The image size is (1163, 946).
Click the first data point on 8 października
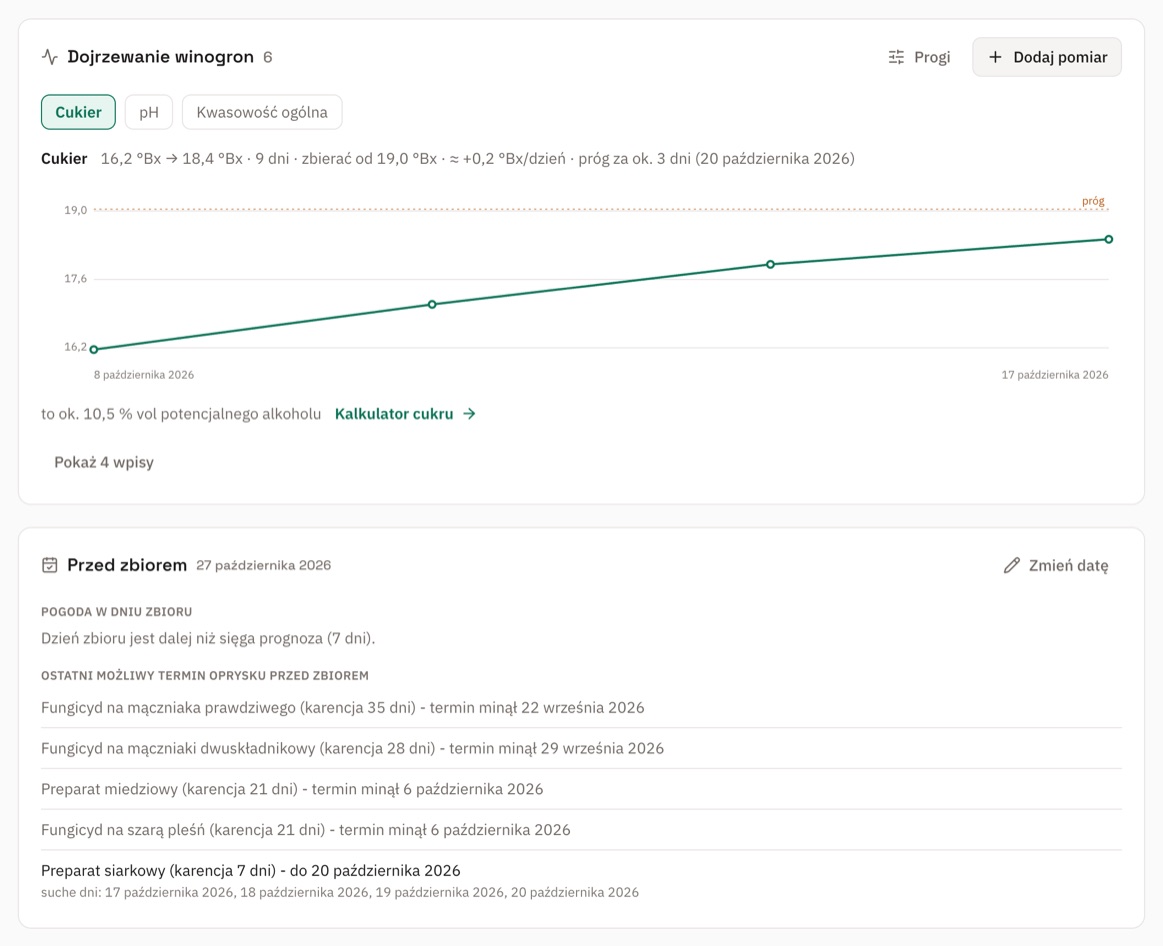94,349
